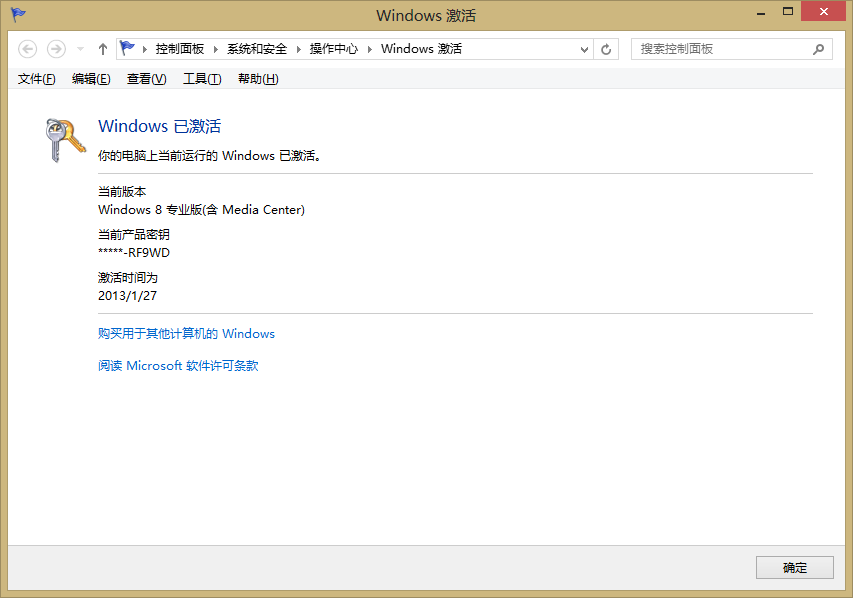The image size is (853, 598).
Task: Open the 查看(V) menu
Action: click(x=146, y=79)
